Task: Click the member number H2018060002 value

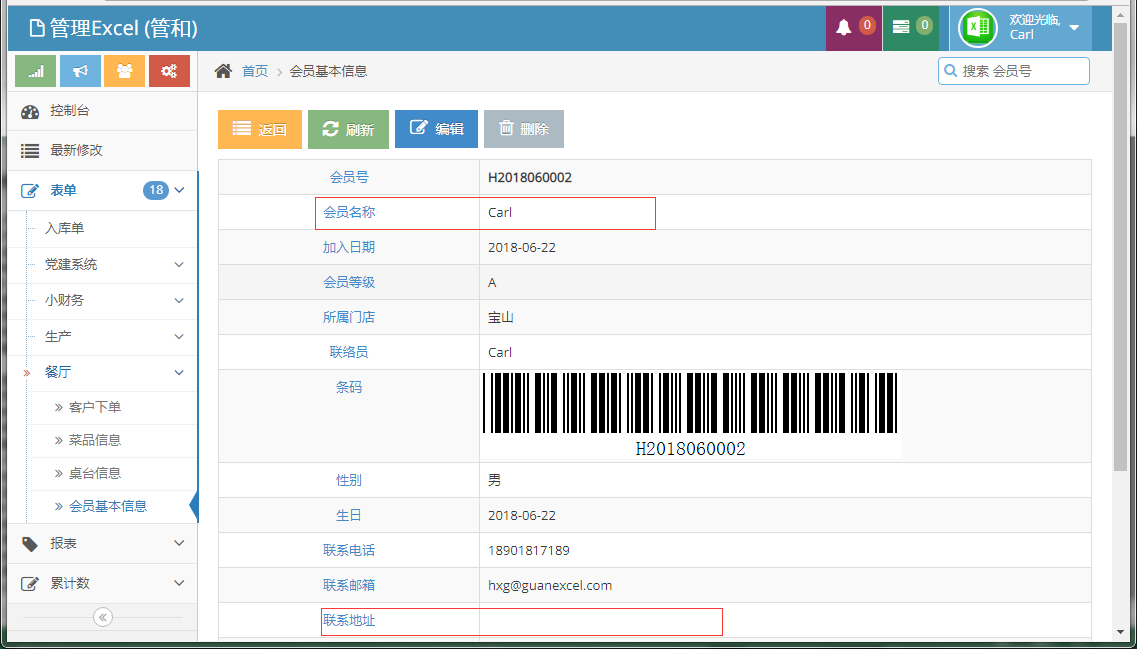Action: click(x=530, y=178)
